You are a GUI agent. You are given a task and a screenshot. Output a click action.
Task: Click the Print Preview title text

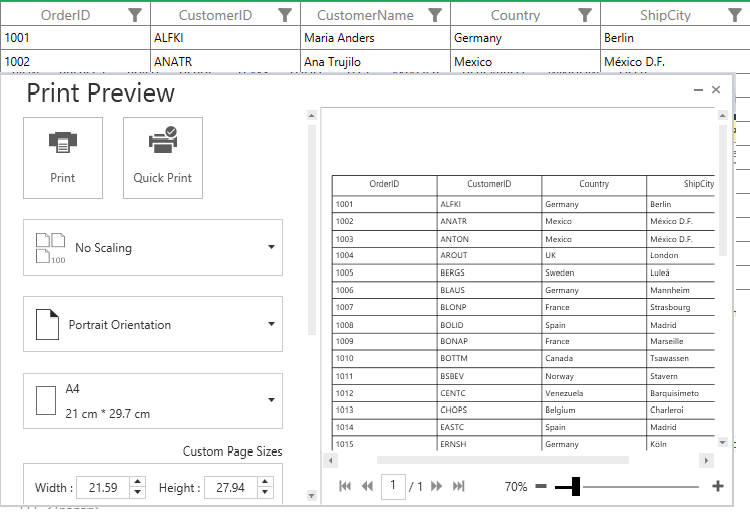point(100,93)
